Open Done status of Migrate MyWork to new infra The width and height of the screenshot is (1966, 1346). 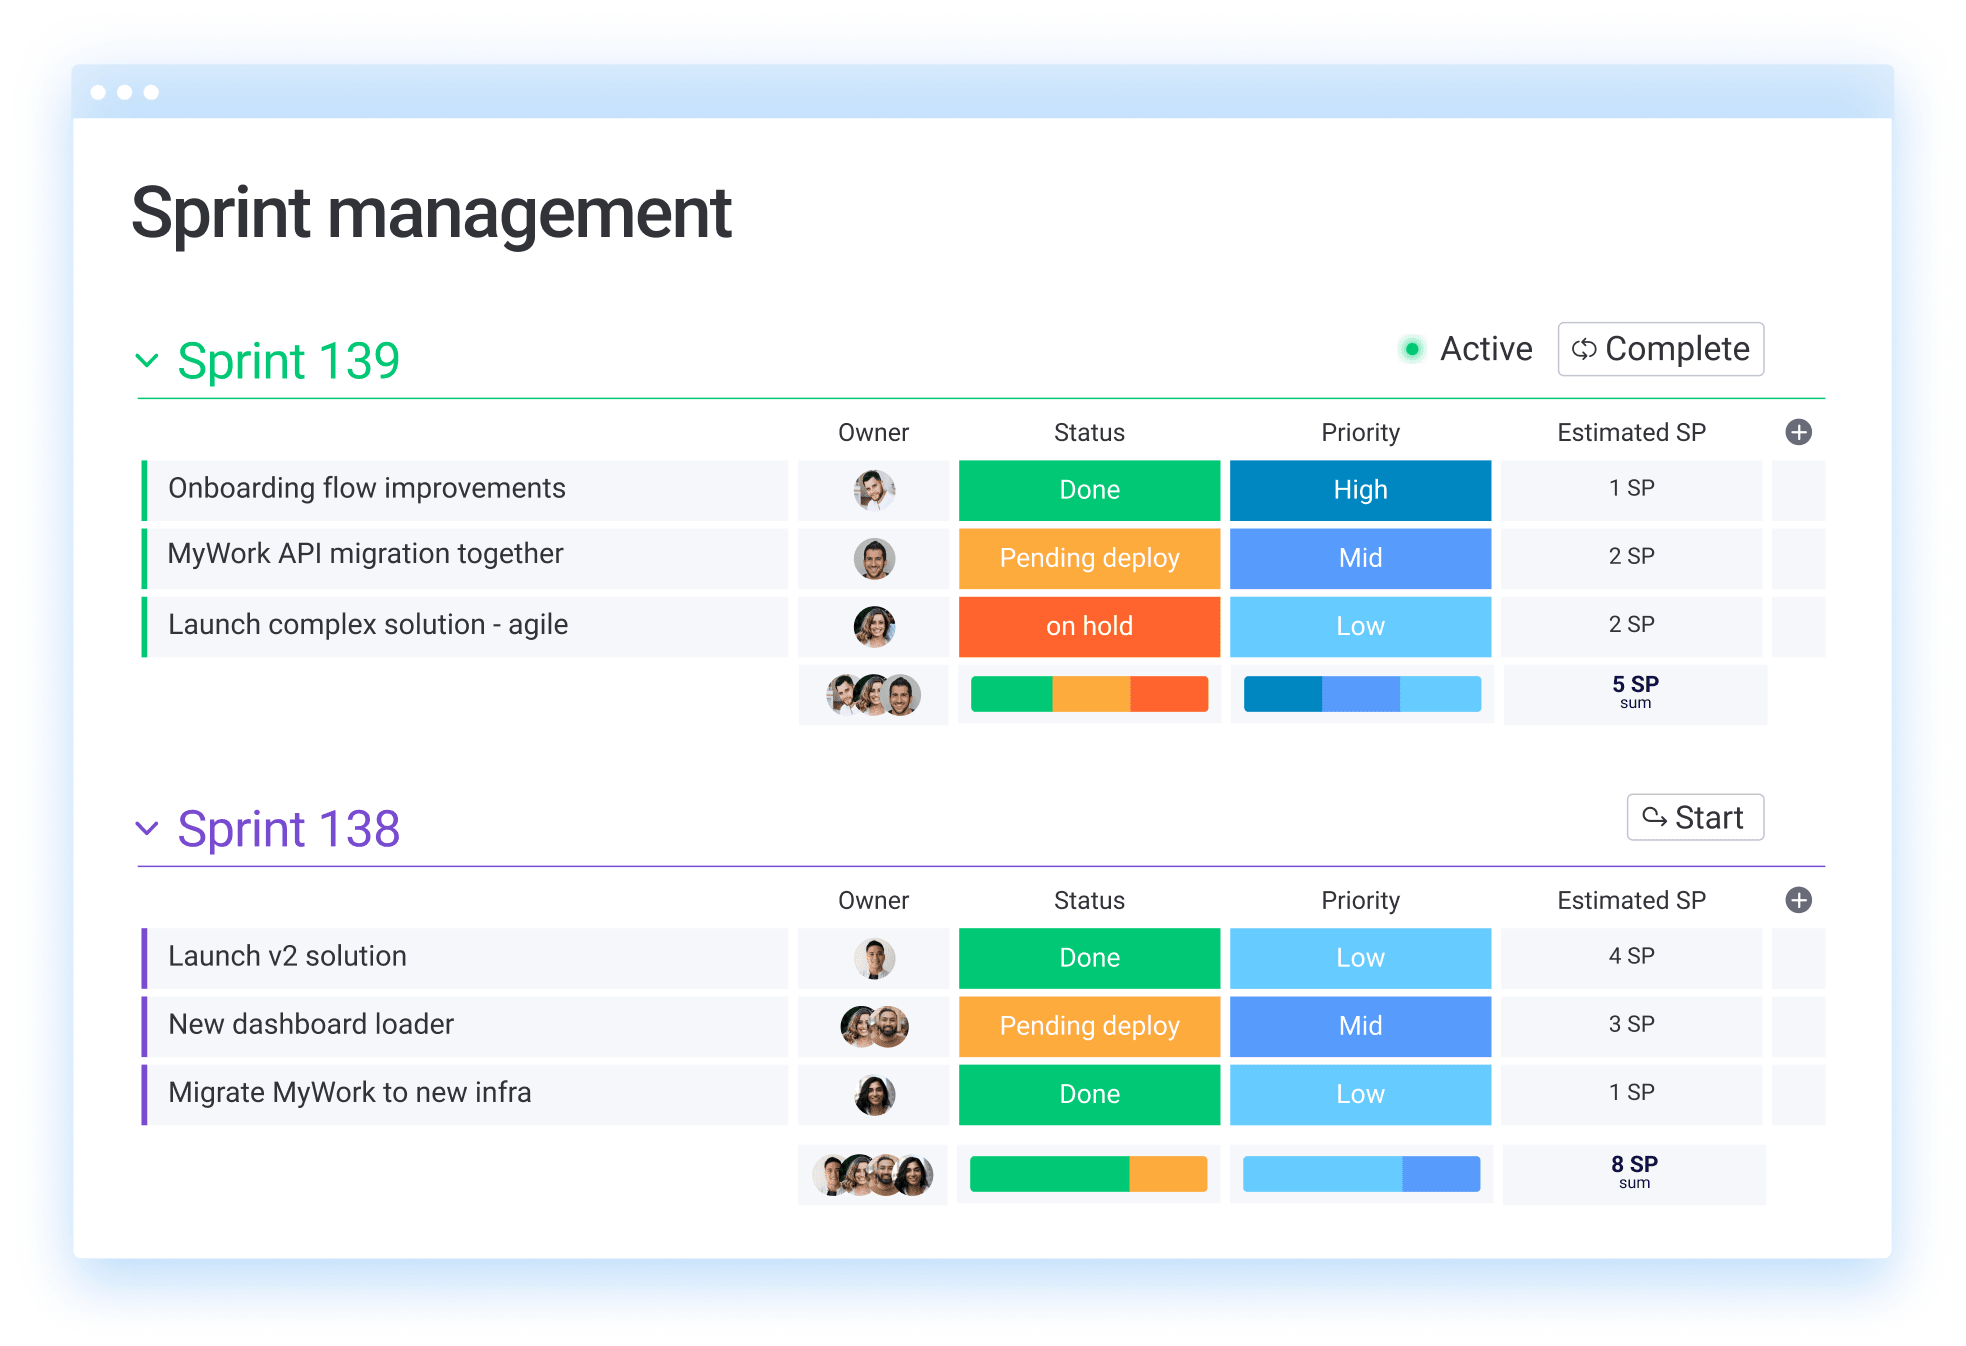pyautogui.click(x=1089, y=1094)
